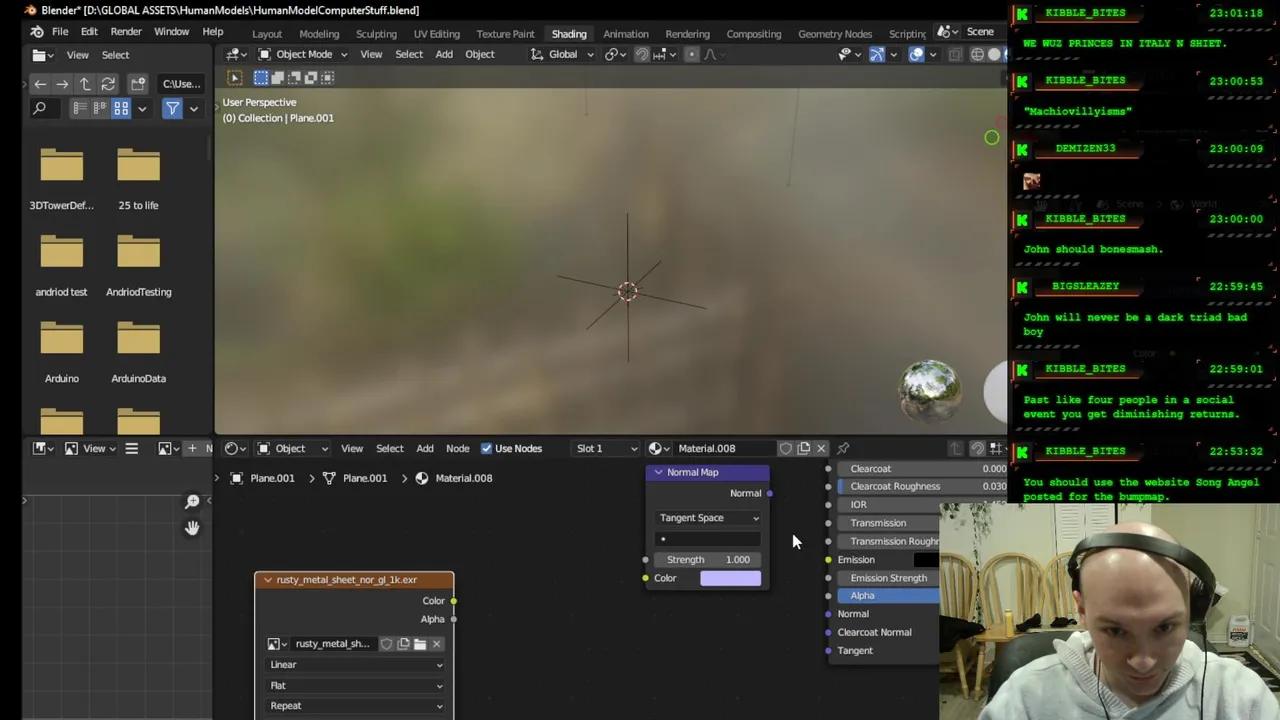Open the Object Mode dropdown

coord(303,54)
